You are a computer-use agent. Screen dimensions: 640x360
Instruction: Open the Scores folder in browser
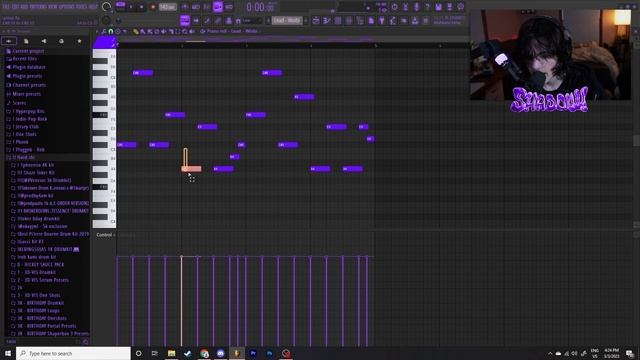pos(19,103)
